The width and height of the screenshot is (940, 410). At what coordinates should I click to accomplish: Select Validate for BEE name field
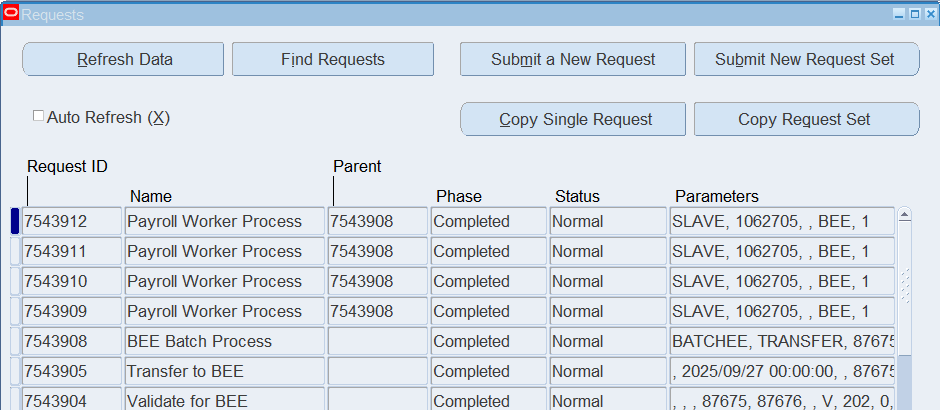pyautogui.click(x=224, y=401)
